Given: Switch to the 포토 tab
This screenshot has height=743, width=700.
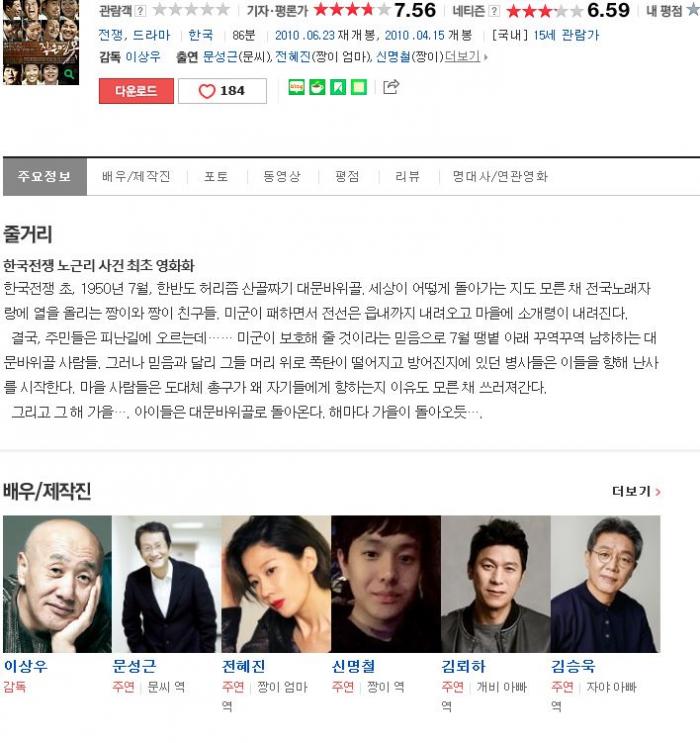Looking at the screenshot, I should 216,176.
